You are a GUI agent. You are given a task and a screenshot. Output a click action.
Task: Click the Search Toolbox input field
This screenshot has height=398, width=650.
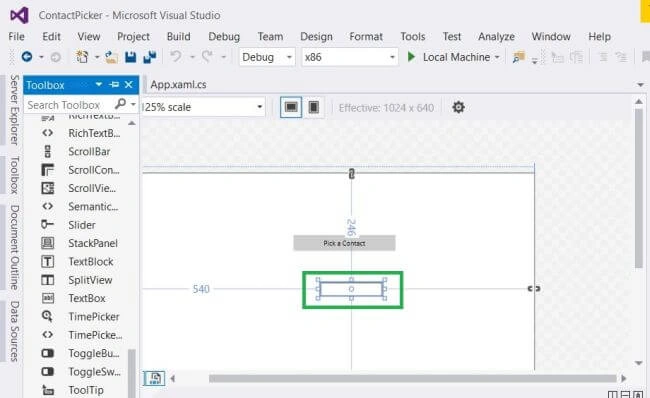(69, 105)
